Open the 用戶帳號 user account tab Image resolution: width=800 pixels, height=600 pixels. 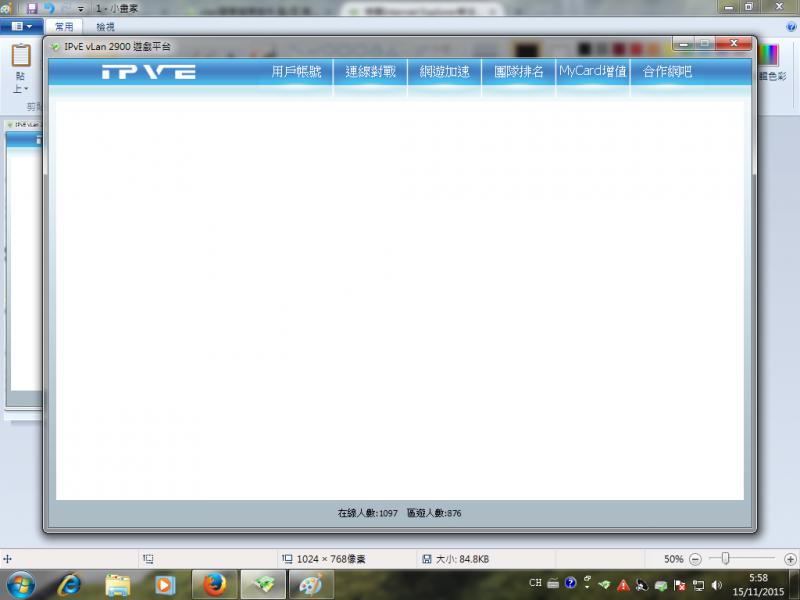(296, 72)
